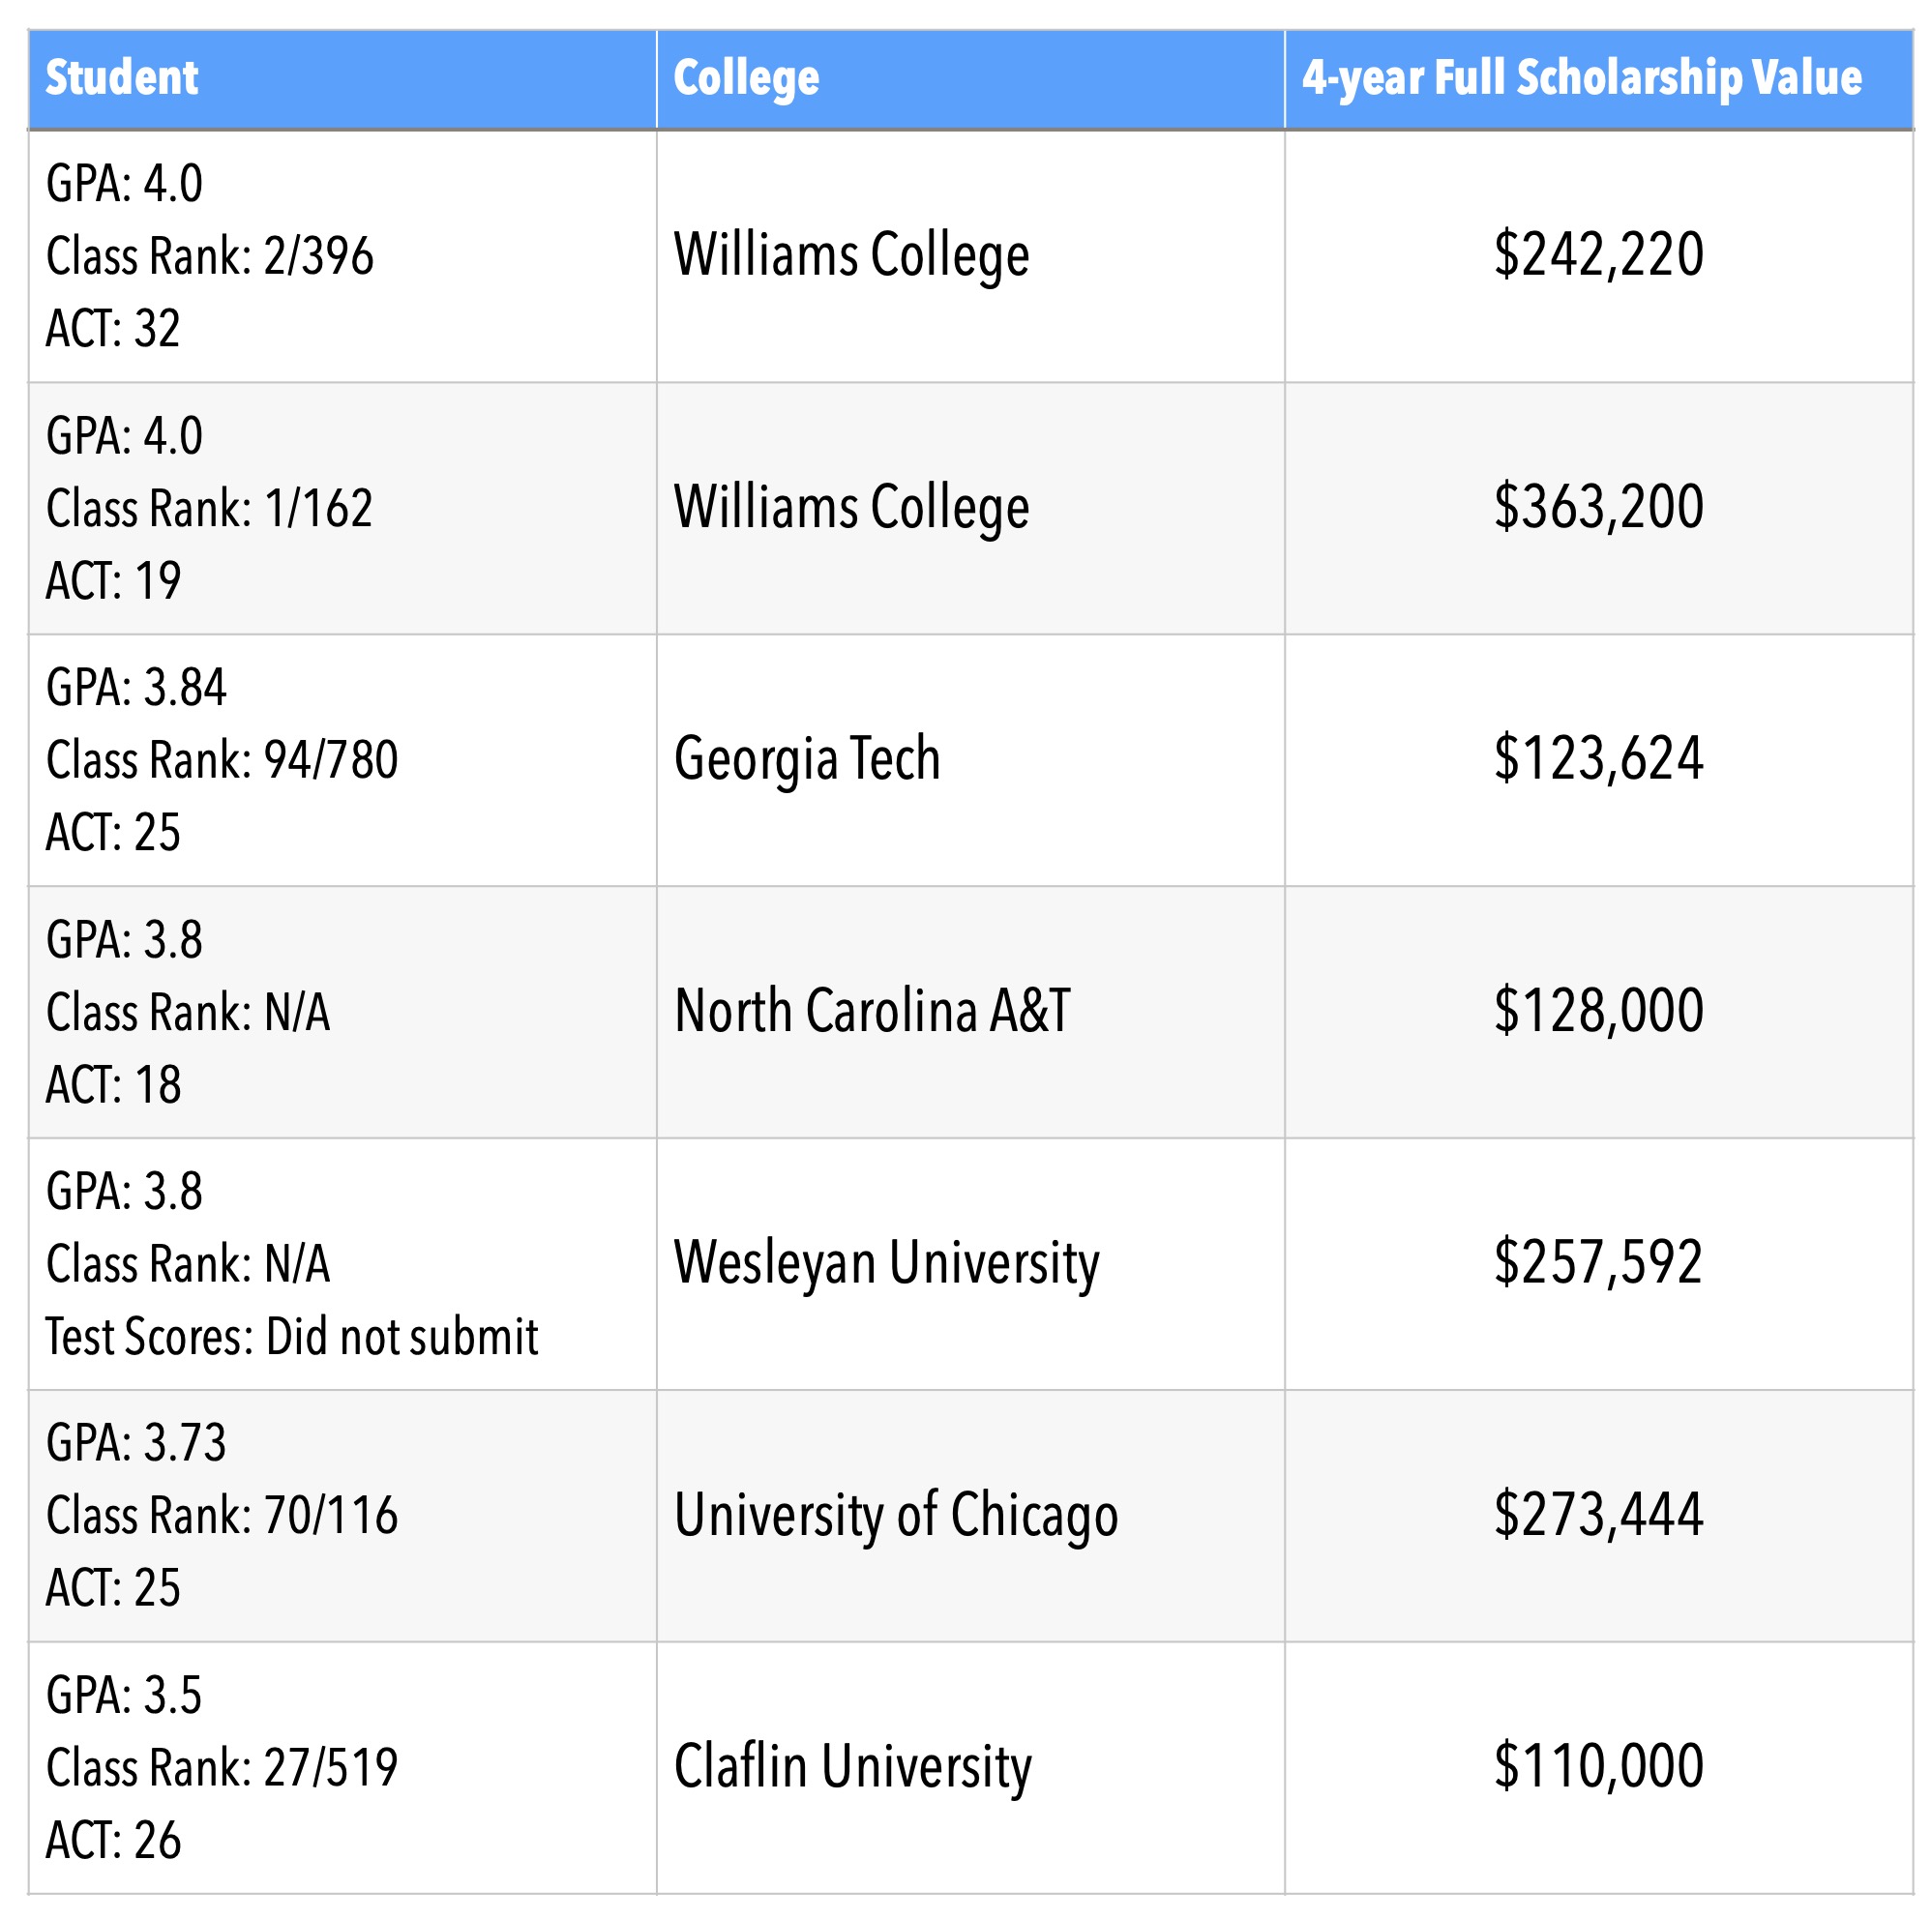Click the "Test Scores: Did not submit" text
Image resolution: width=1932 pixels, height=1919 pixels.
pyautogui.click(x=292, y=1337)
